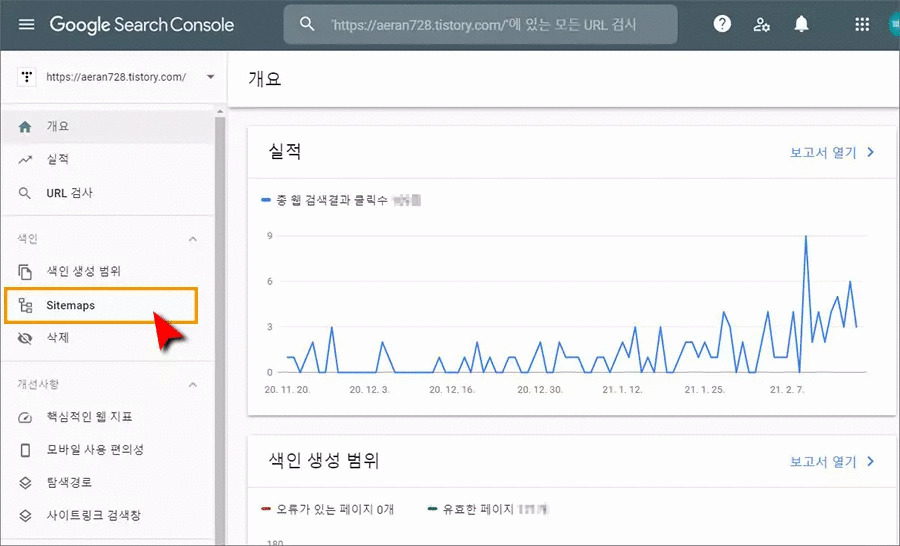Open the help question mark icon
The height and width of the screenshot is (546, 900).
click(x=722, y=24)
